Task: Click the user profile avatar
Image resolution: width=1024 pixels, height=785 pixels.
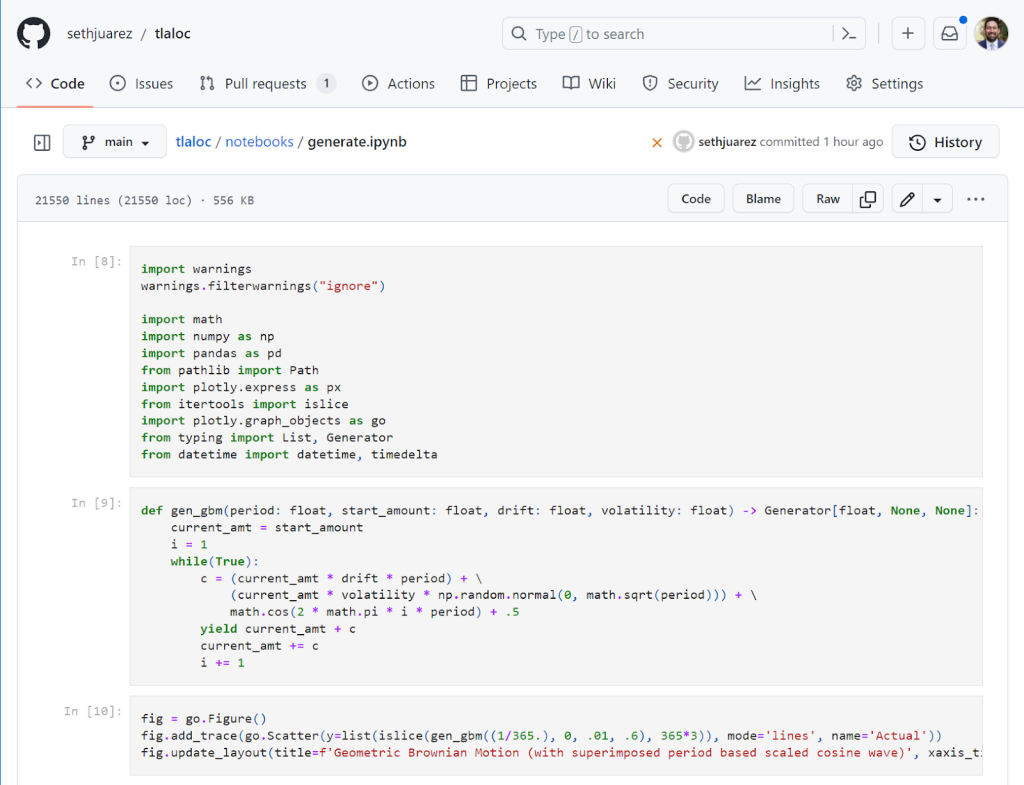Action: [x=991, y=34]
